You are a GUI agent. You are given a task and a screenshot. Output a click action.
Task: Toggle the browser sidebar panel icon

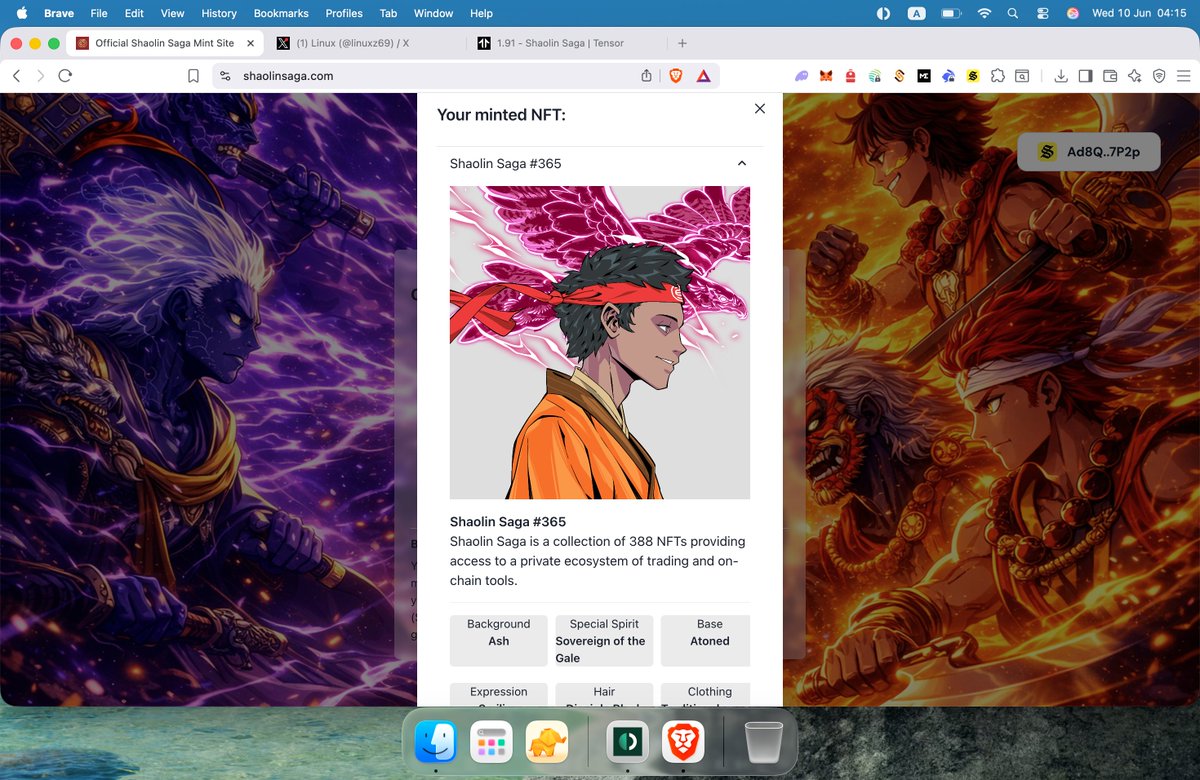tap(1086, 76)
